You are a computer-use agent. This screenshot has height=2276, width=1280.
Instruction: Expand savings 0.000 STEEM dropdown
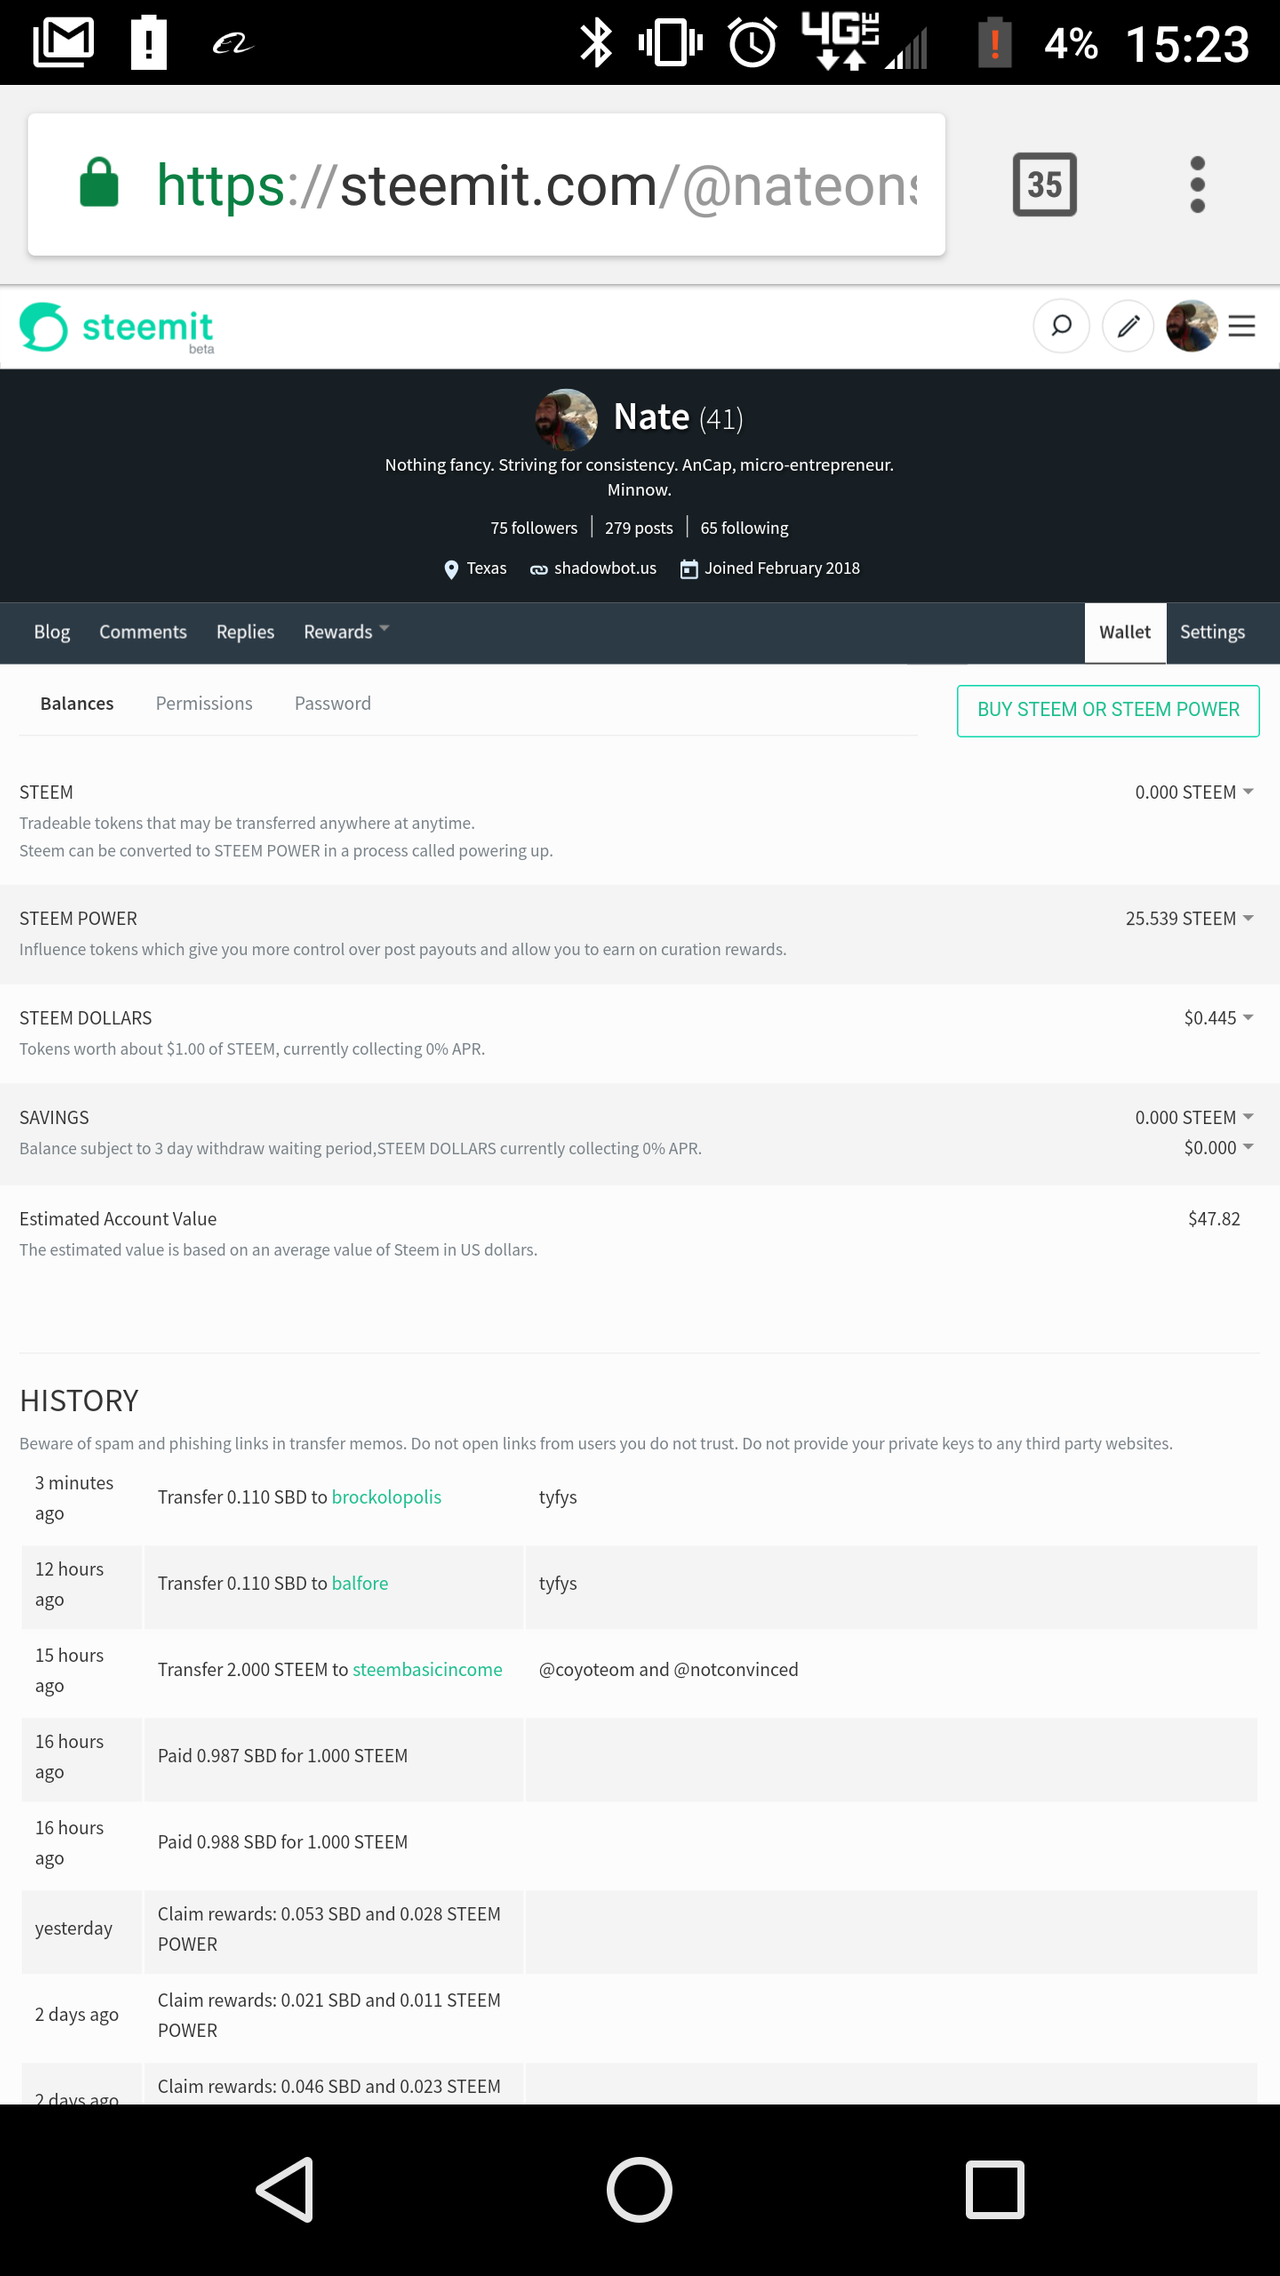(1194, 1117)
